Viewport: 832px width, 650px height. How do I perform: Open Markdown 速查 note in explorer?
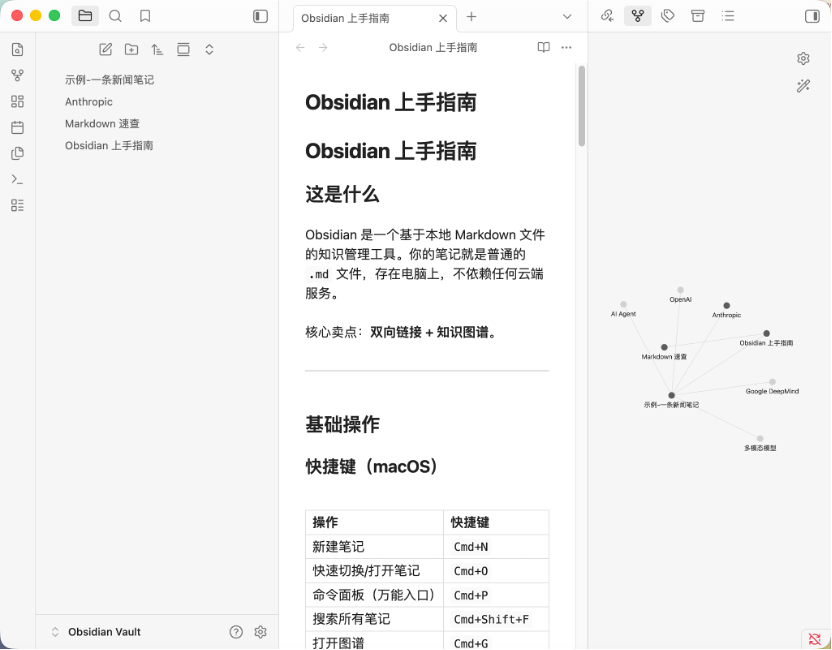[x=102, y=124]
